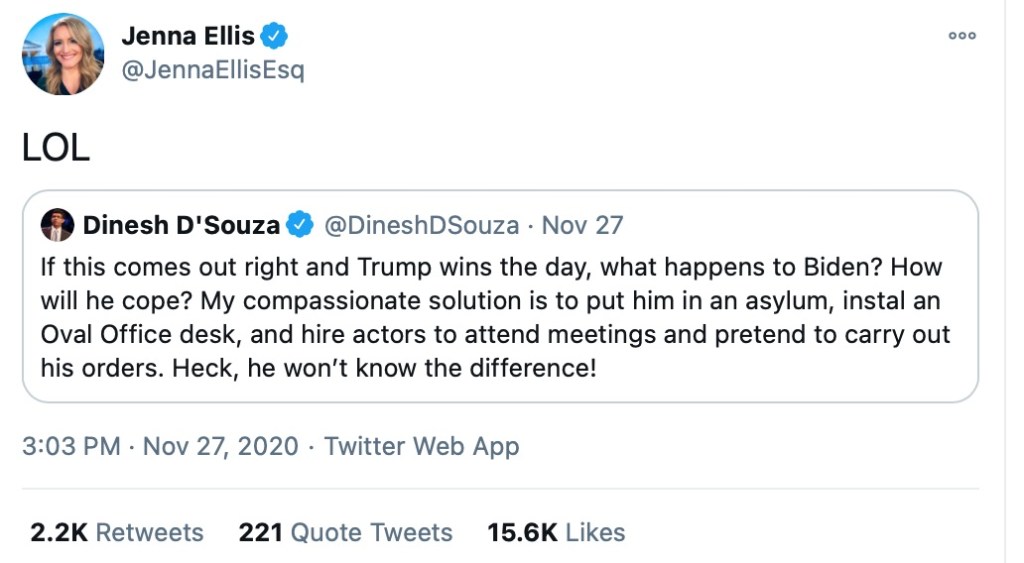
Task: Open the "Twitter Web App" source link
Action: [x=422, y=446]
